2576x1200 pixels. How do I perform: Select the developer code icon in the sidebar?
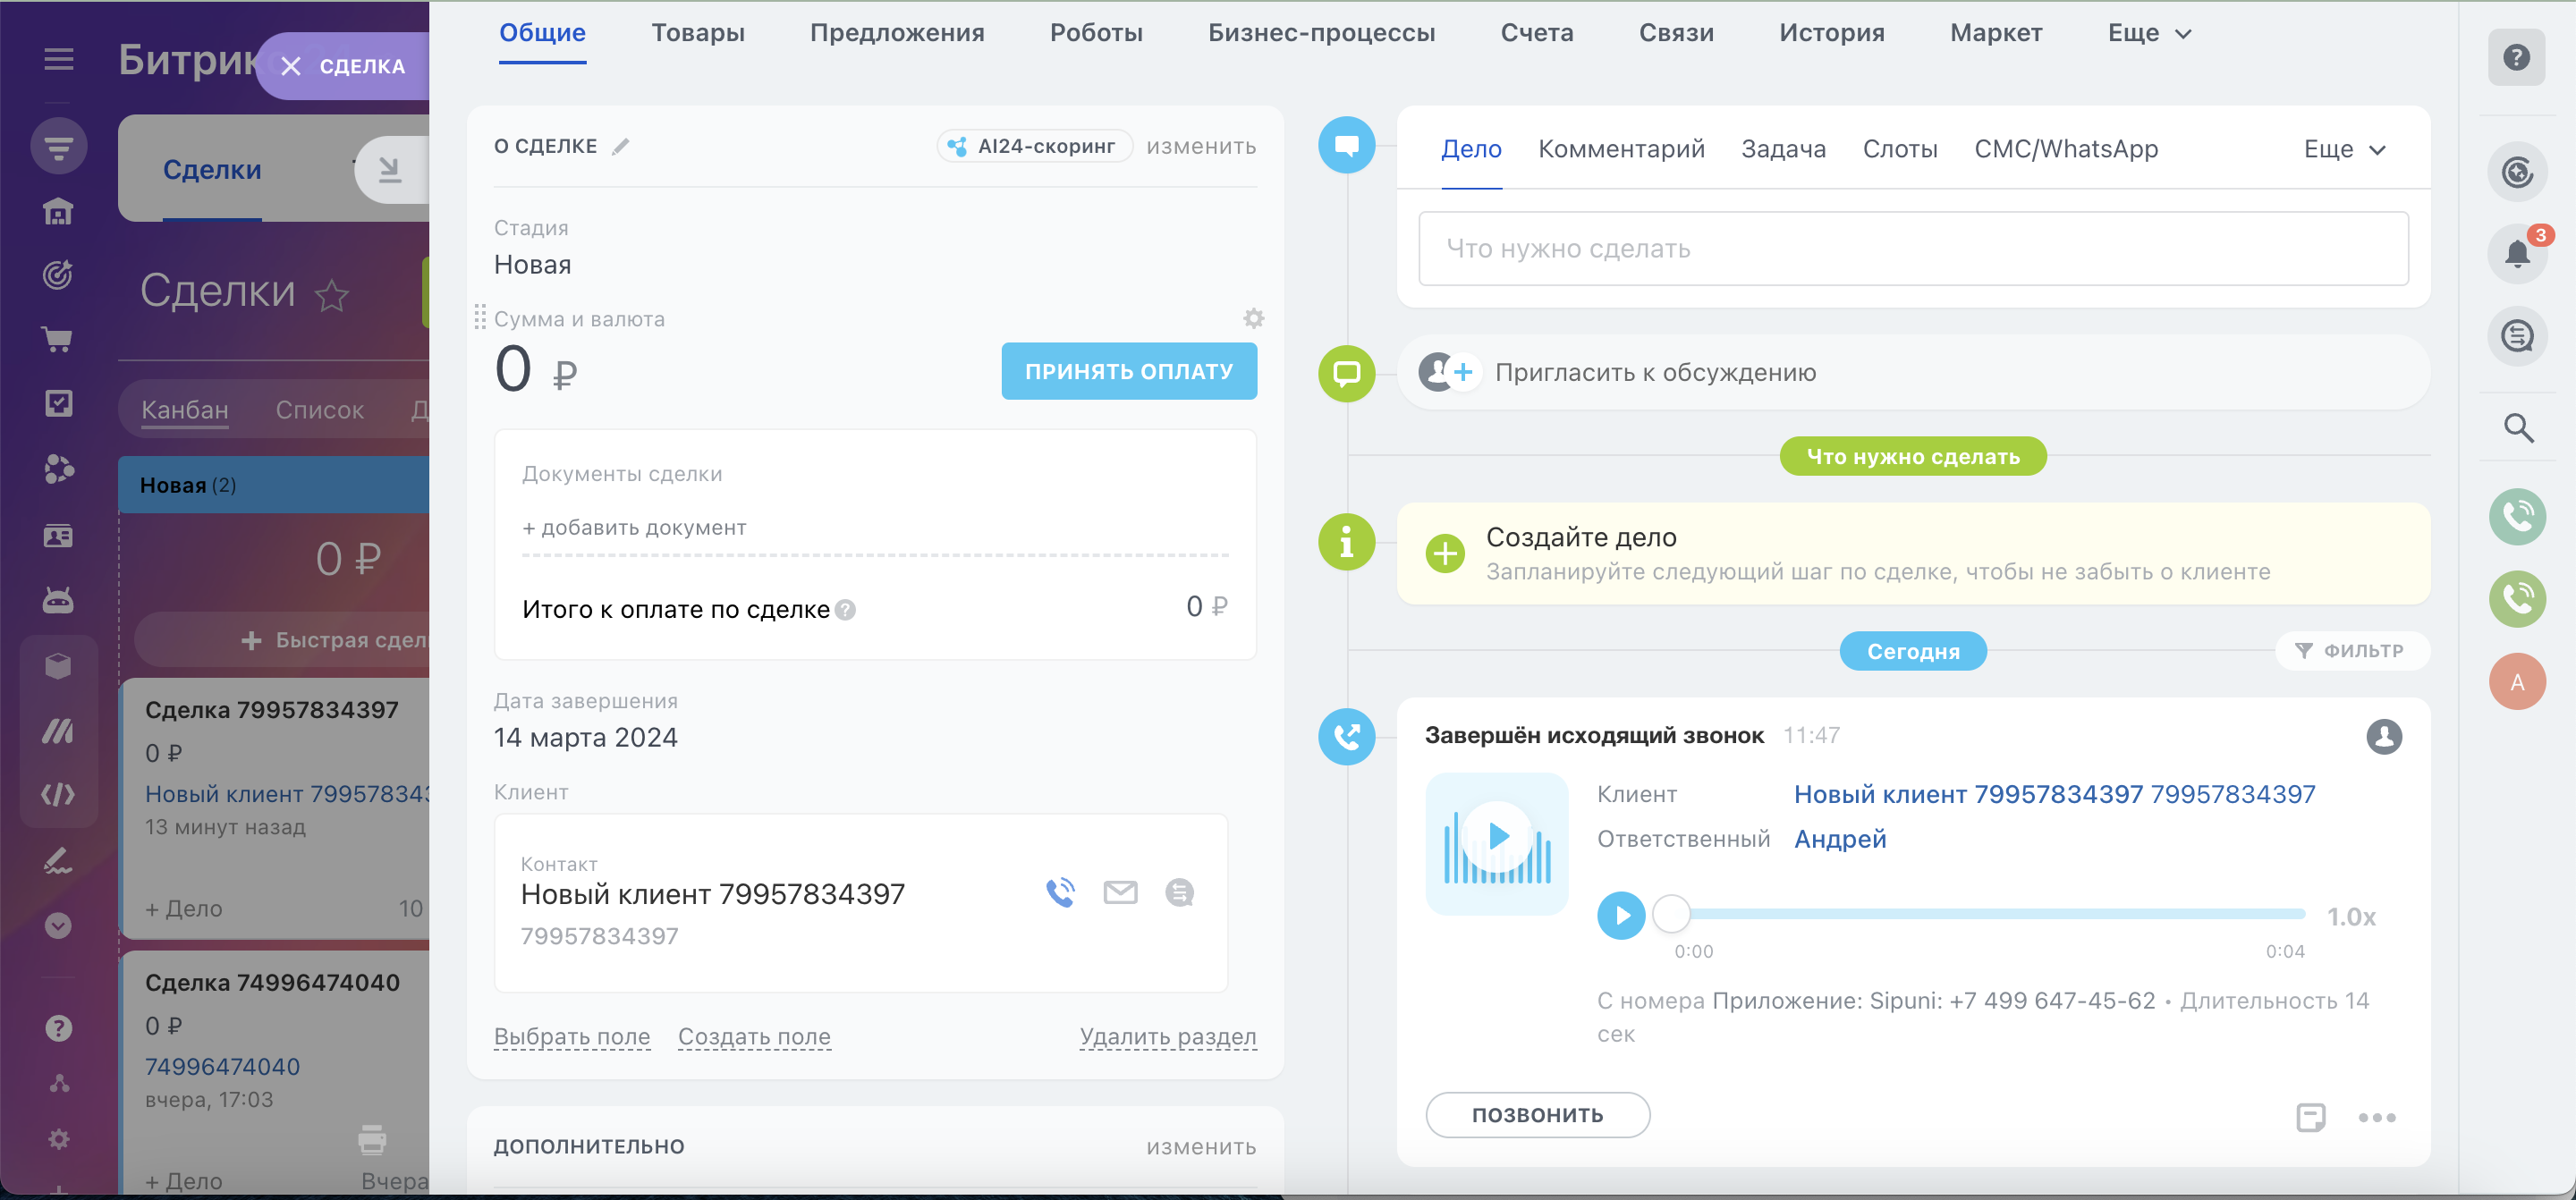pyautogui.click(x=59, y=794)
